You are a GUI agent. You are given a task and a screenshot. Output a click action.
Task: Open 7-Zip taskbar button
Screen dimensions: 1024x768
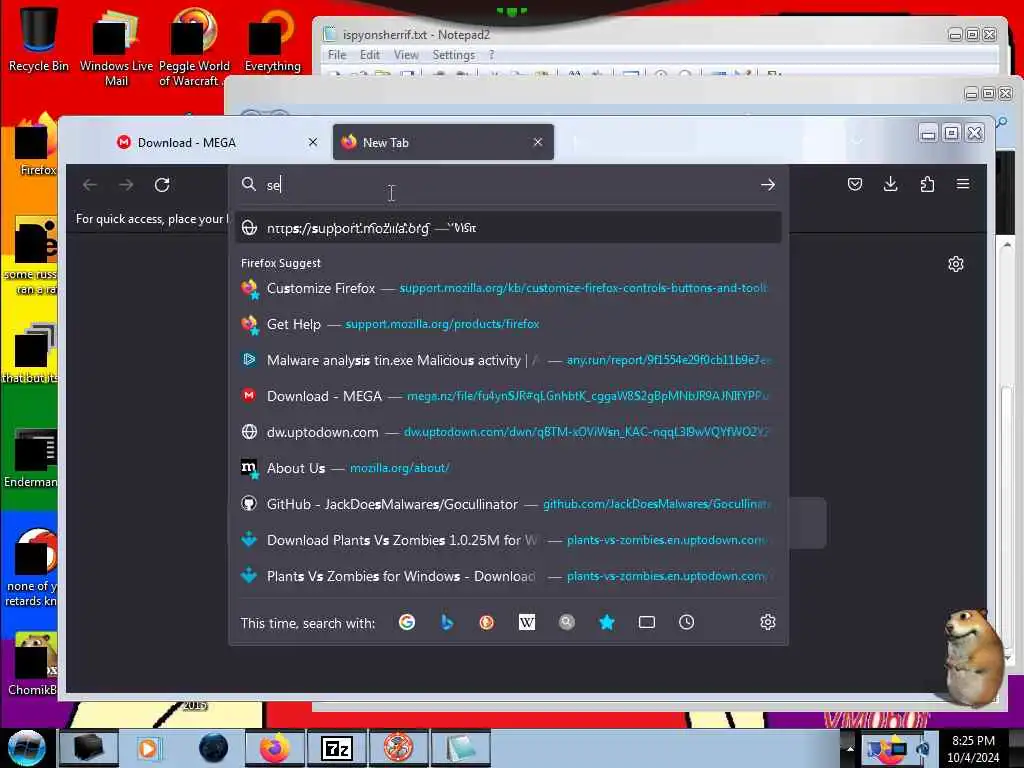pos(336,748)
